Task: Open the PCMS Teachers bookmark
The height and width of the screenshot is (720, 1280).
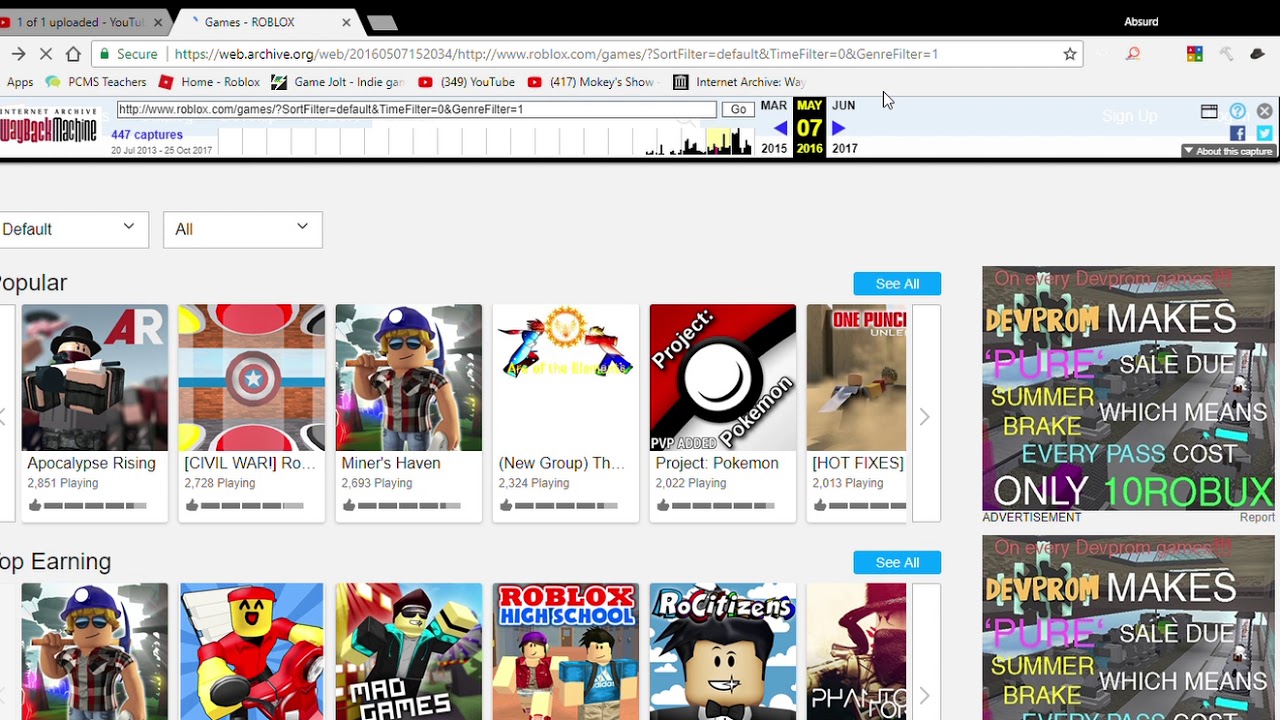Action: [97, 82]
